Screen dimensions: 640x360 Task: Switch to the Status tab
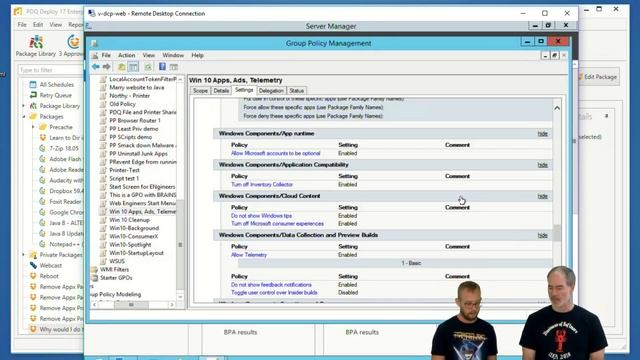(297, 91)
